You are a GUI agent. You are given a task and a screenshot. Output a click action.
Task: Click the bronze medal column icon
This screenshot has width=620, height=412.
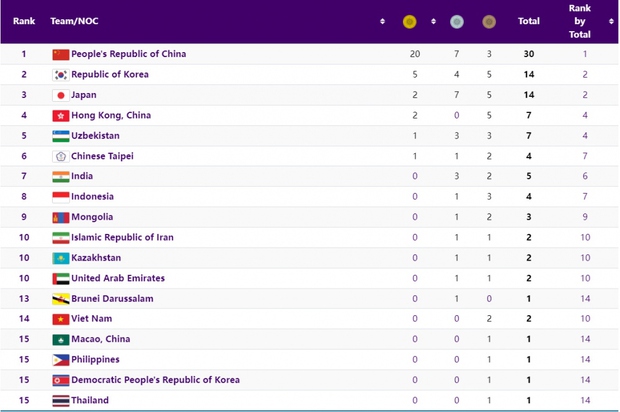click(x=489, y=21)
